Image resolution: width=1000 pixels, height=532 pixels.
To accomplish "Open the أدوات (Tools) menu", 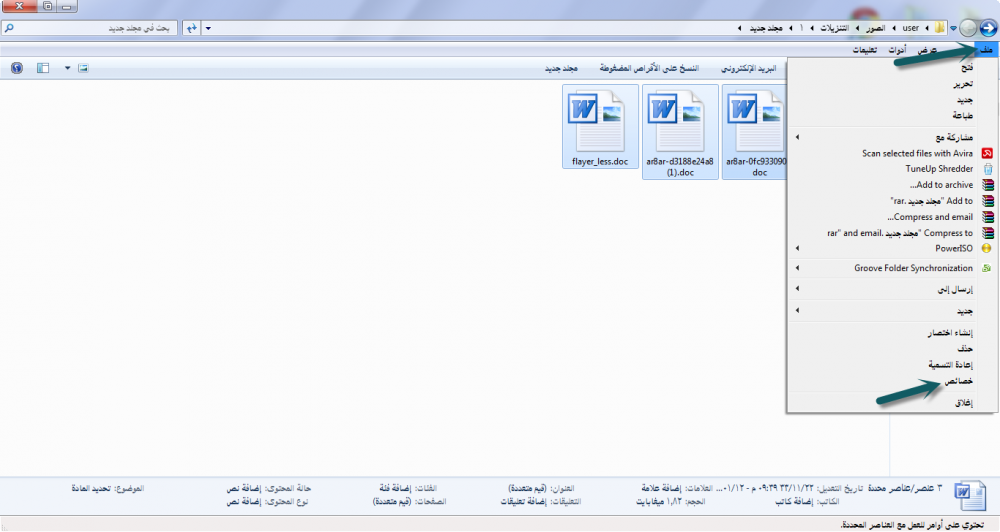I will point(898,50).
